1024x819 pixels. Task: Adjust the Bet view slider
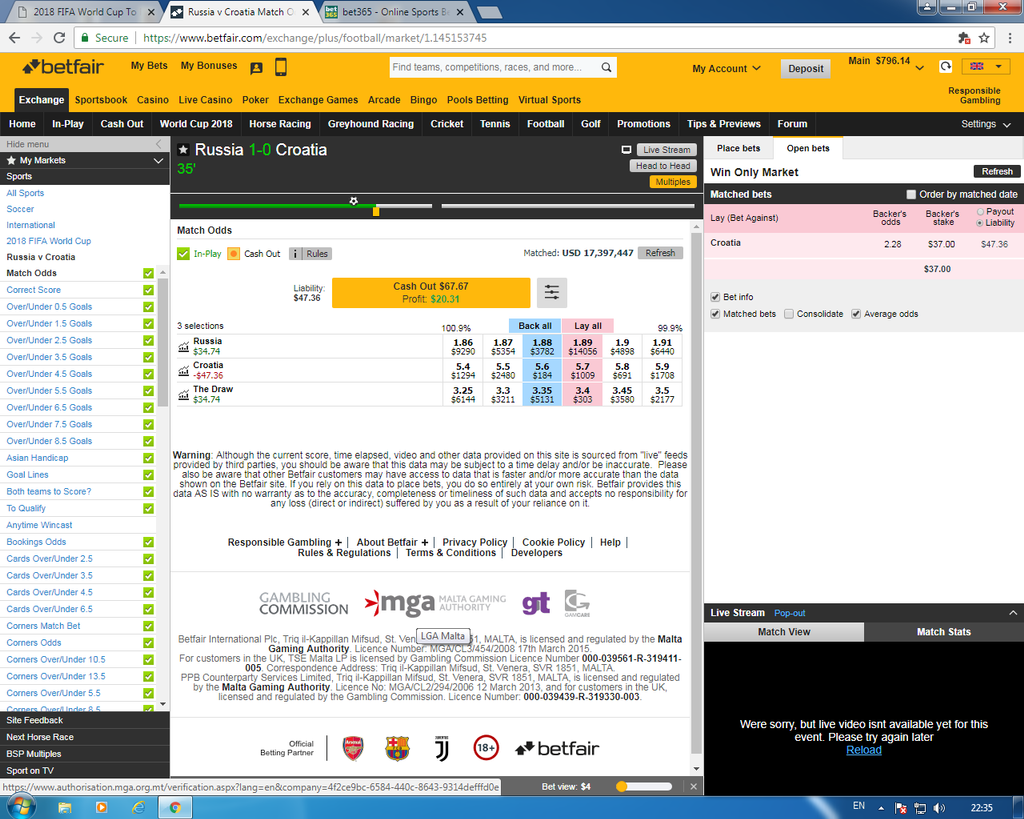pyautogui.click(x=644, y=786)
